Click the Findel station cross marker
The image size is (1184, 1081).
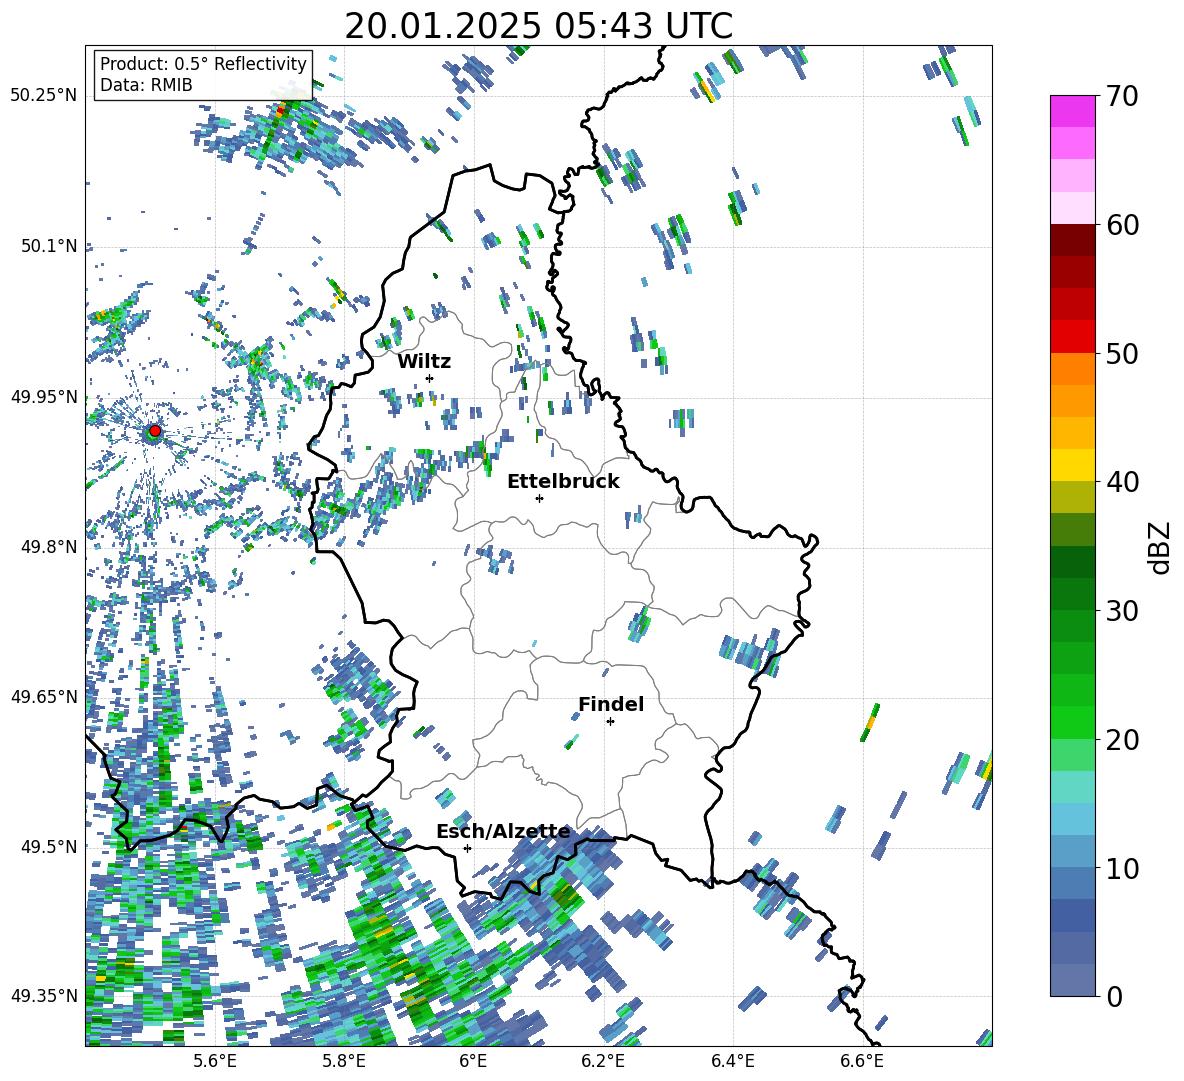[611, 722]
